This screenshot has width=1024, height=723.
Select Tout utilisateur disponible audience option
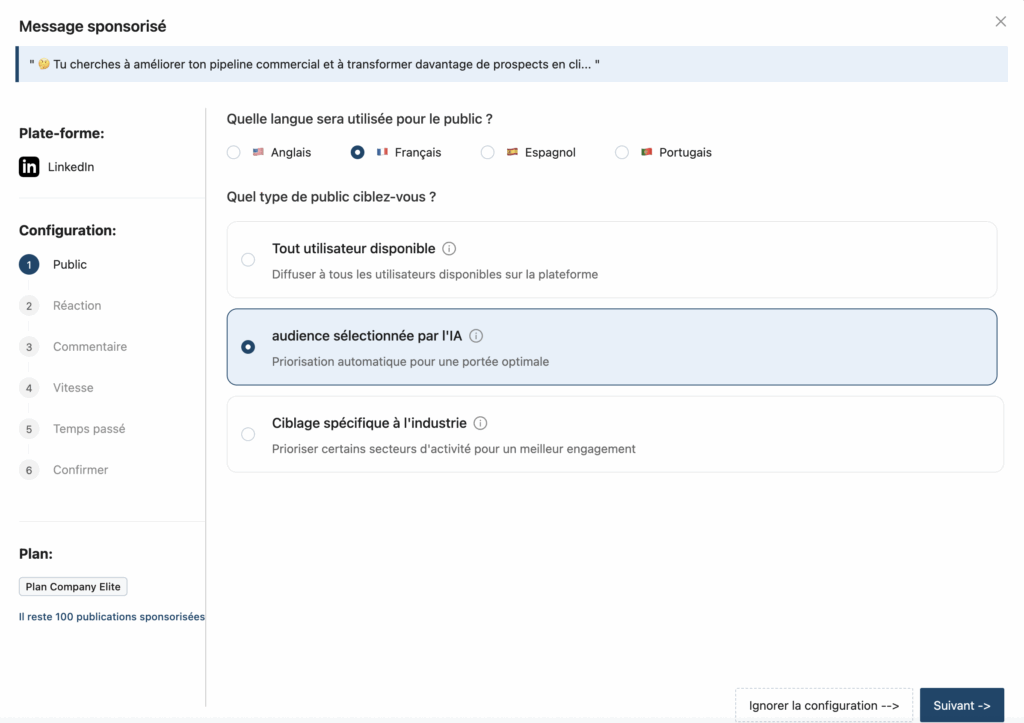click(x=248, y=259)
